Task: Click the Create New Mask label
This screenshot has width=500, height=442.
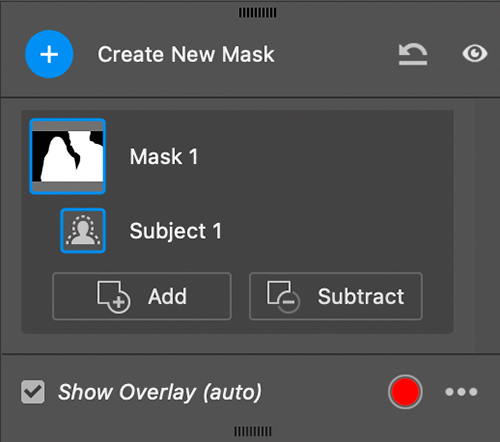Action: (x=186, y=54)
